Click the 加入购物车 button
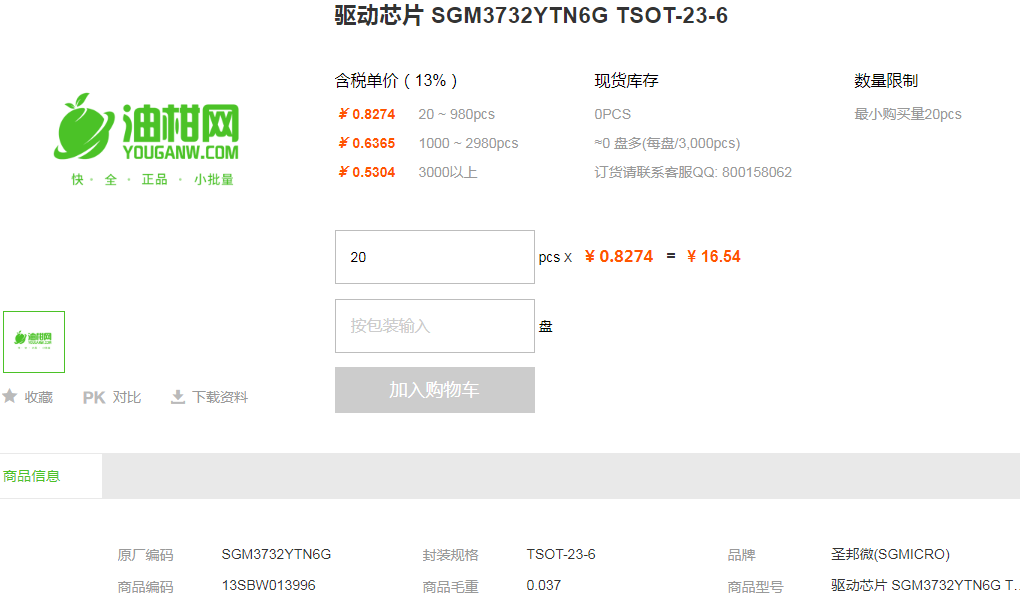Image resolution: width=1020 pixels, height=599 pixels. [x=435, y=390]
